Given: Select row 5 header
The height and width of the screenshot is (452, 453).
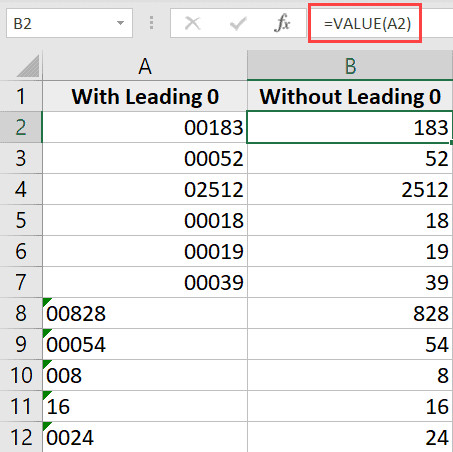Looking at the screenshot, I should (x=21, y=220).
